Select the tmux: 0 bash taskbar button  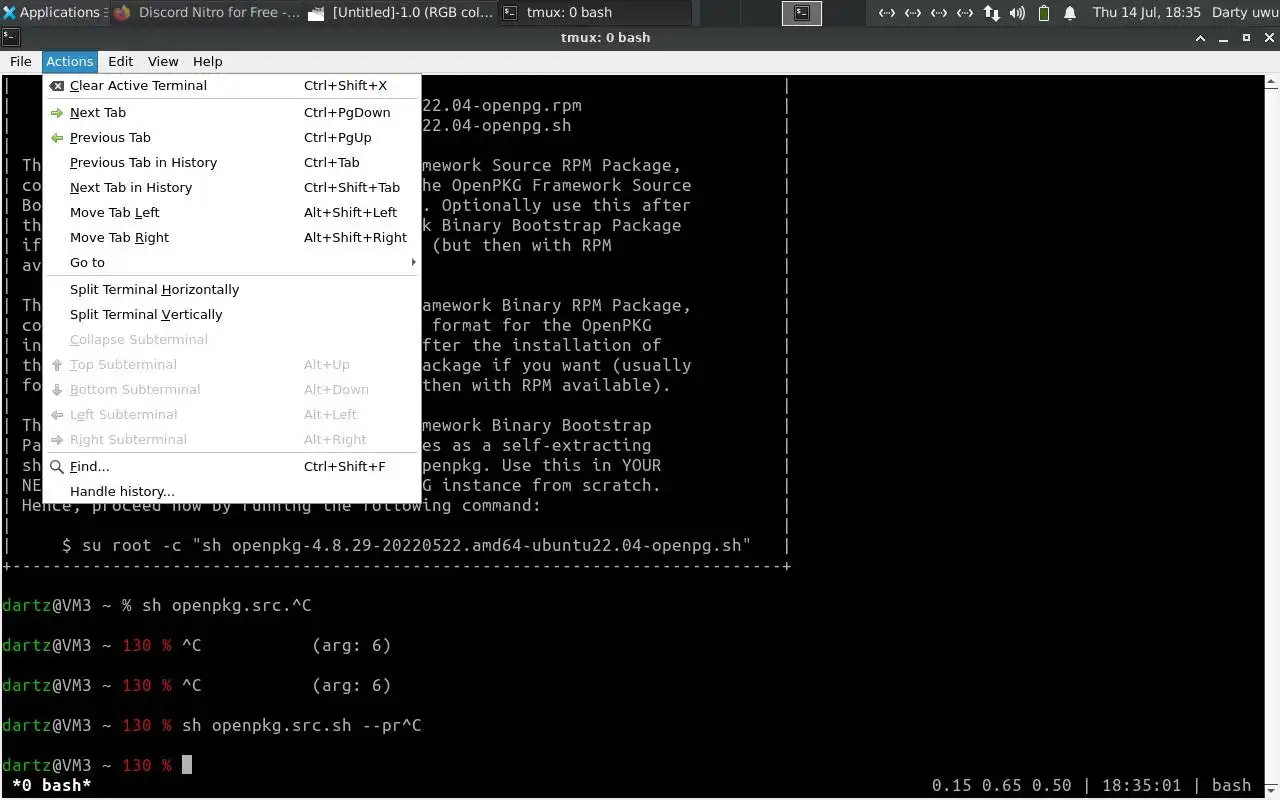[595, 12]
